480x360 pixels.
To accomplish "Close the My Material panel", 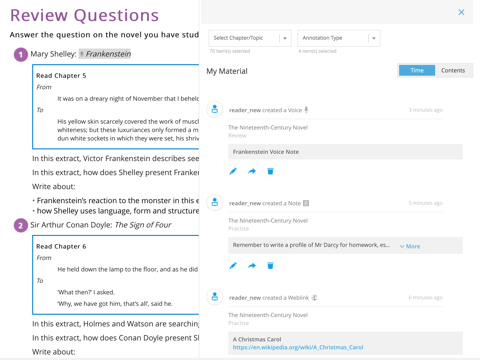I will click(461, 12).
